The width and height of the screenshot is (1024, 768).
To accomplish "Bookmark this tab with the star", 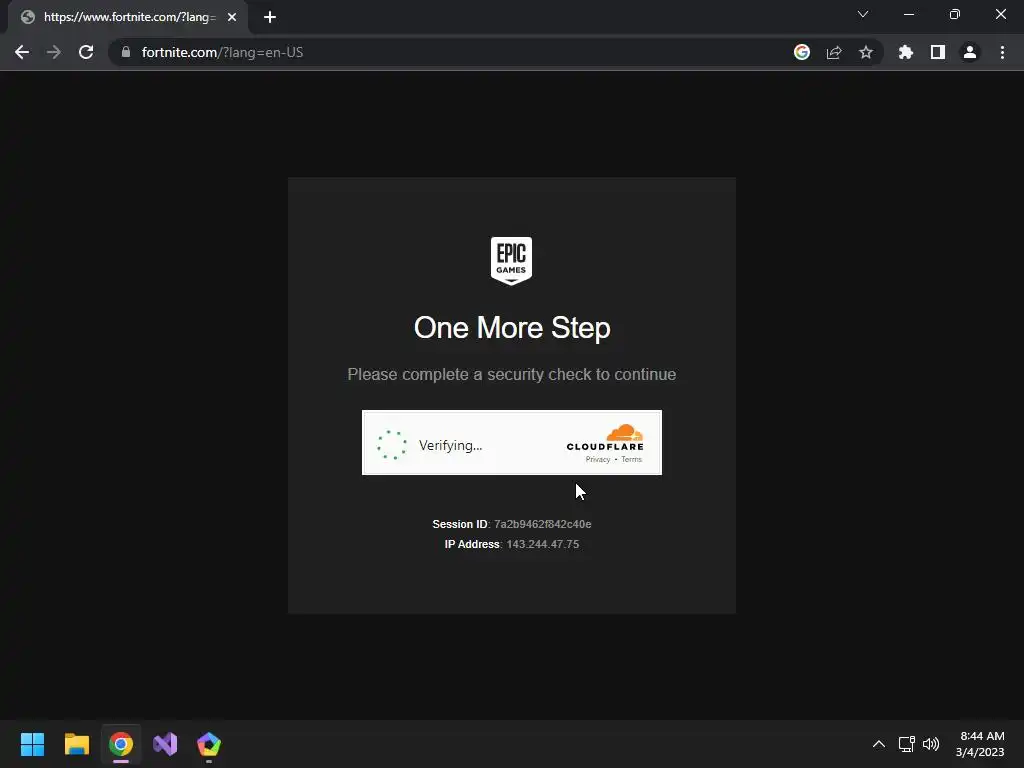I will pyautogui.click(x=866, y=52).
